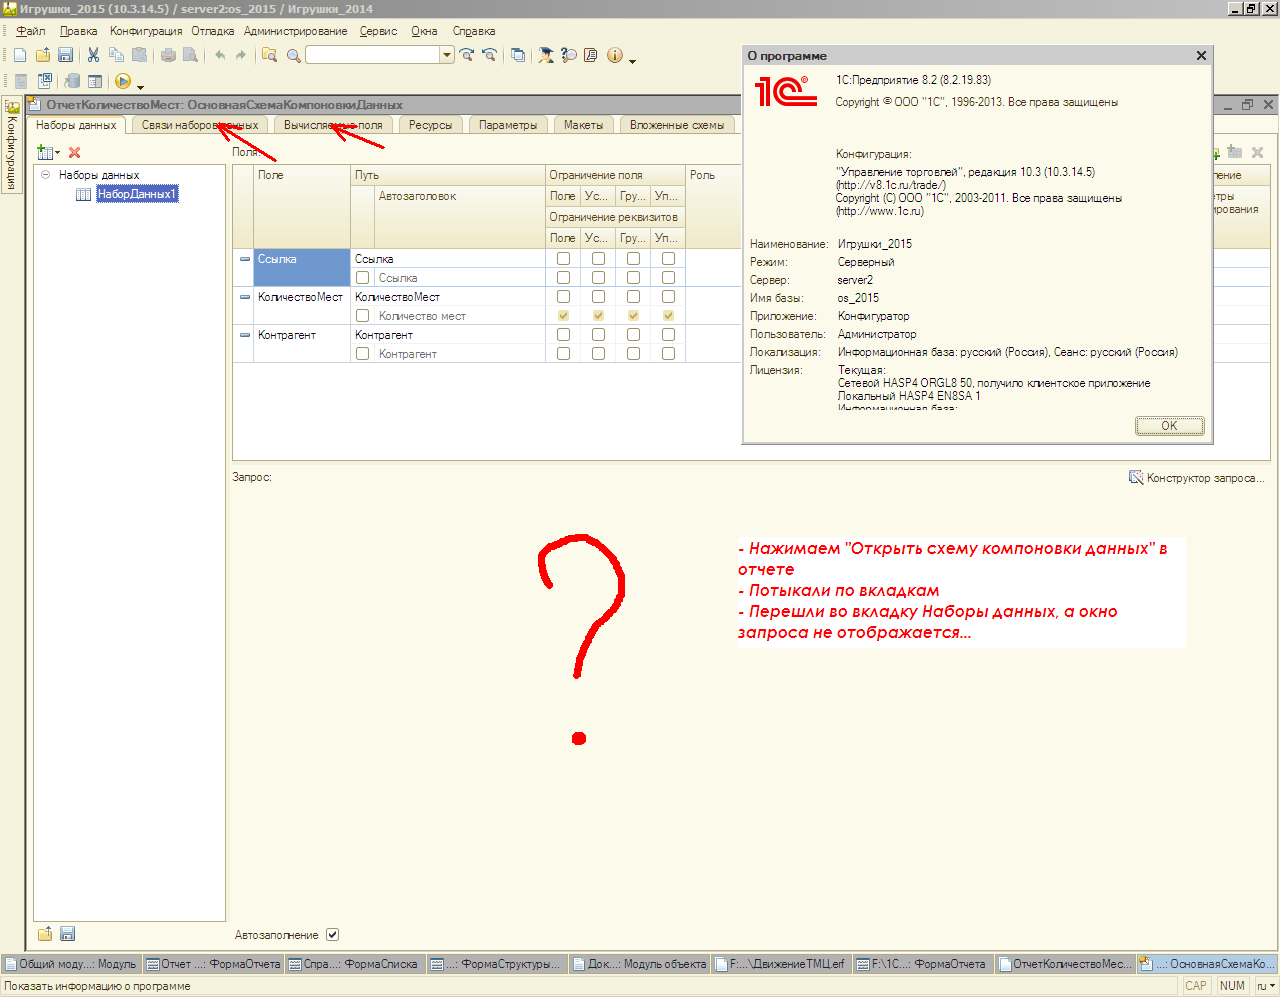Save with the floppy disk icon
This screenshot has height=997, width=1280.
coord(65,55)
